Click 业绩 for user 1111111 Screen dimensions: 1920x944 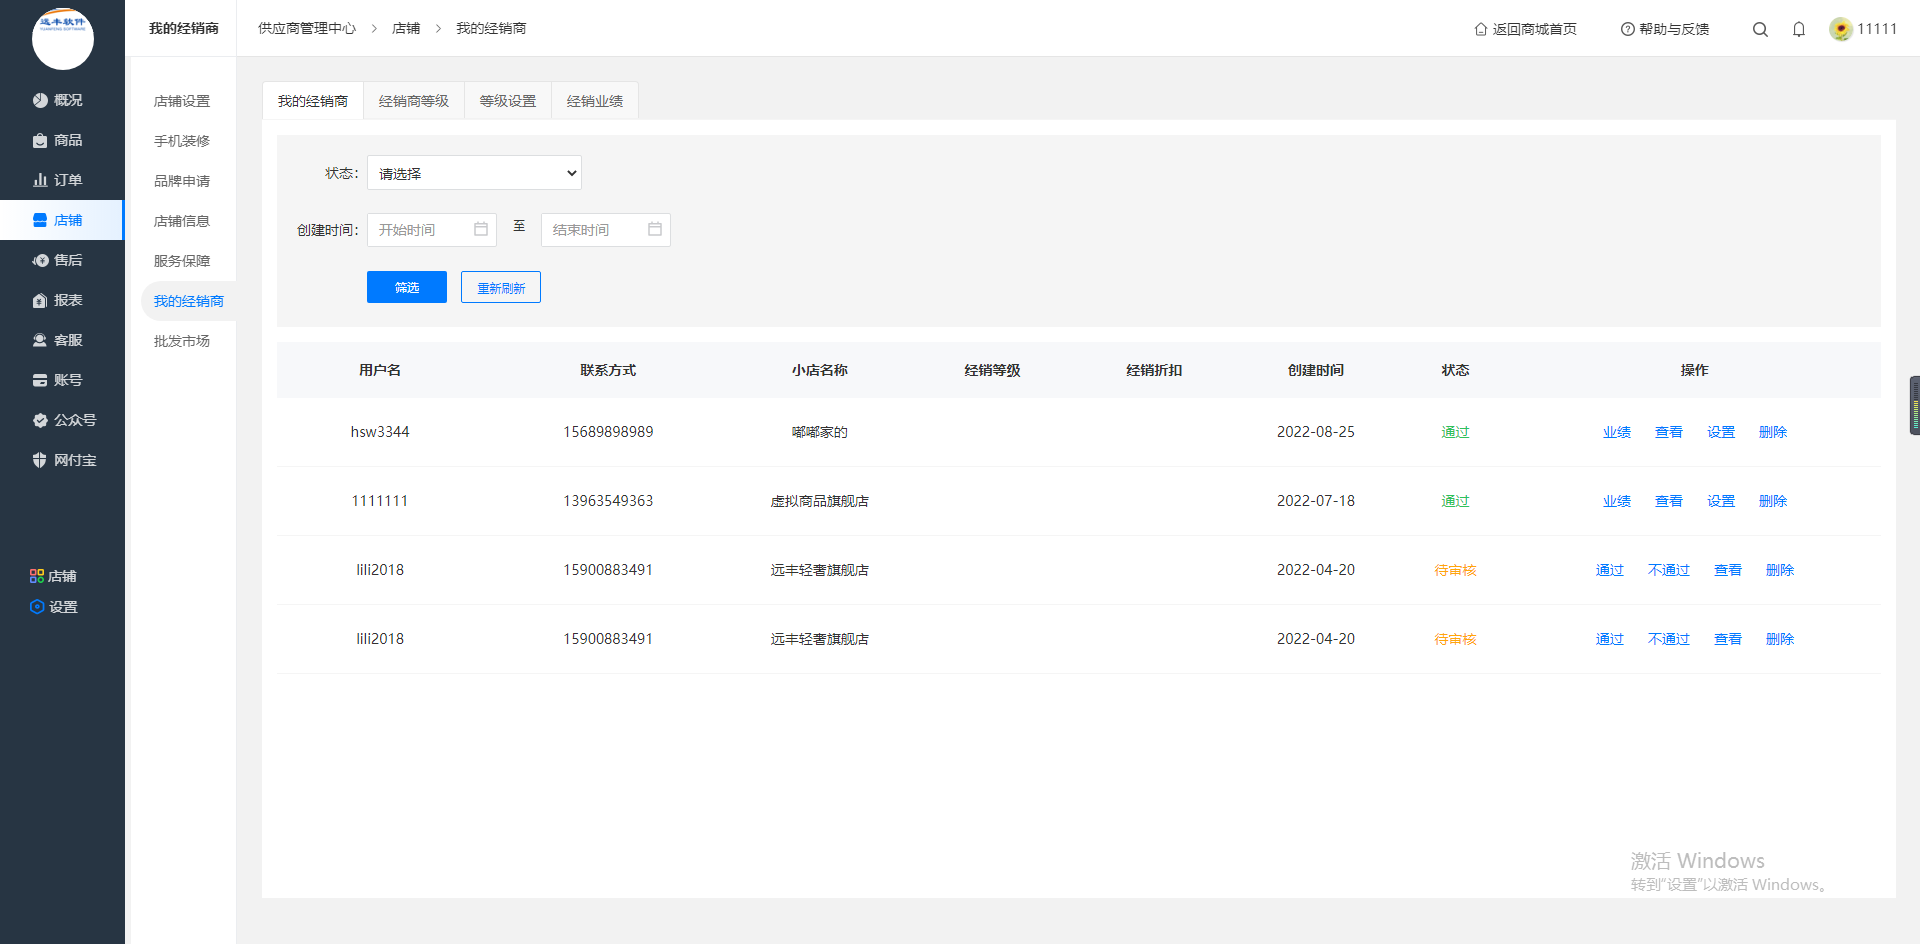pyautogui.click(x=1617, y=501)
